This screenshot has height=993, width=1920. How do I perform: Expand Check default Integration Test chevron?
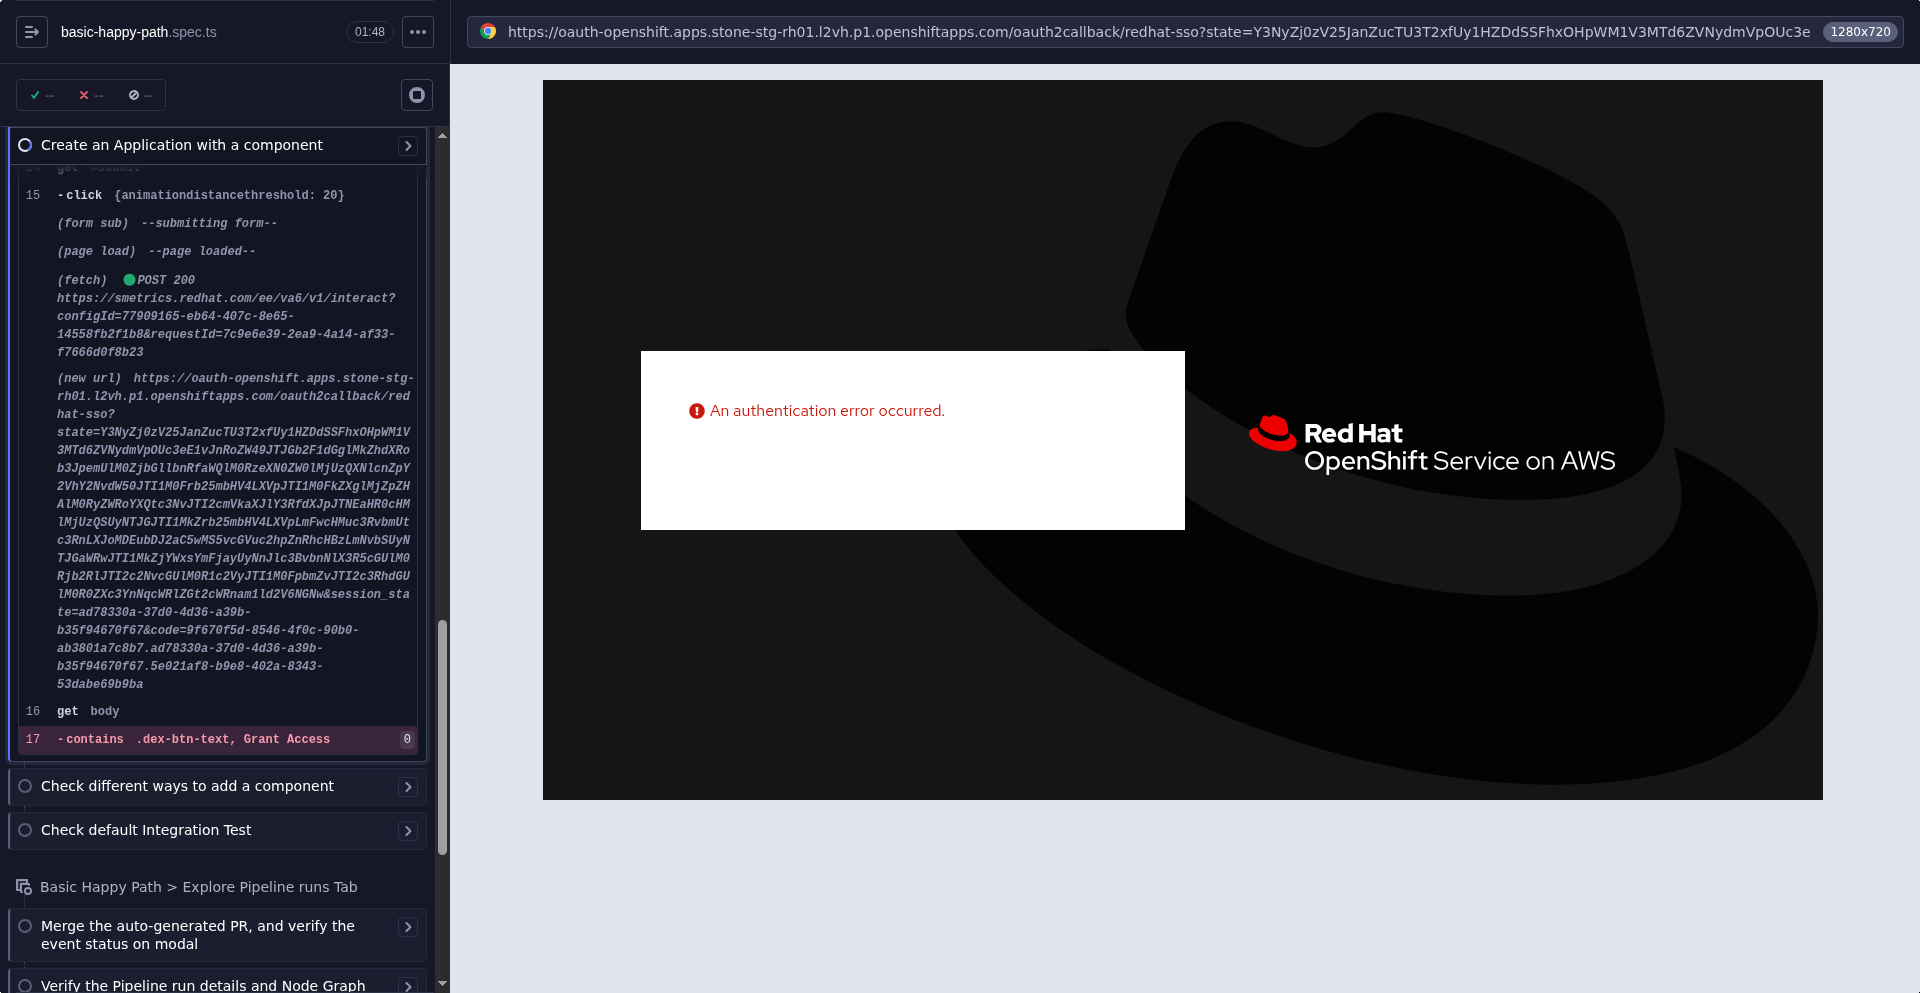(408, 831)
